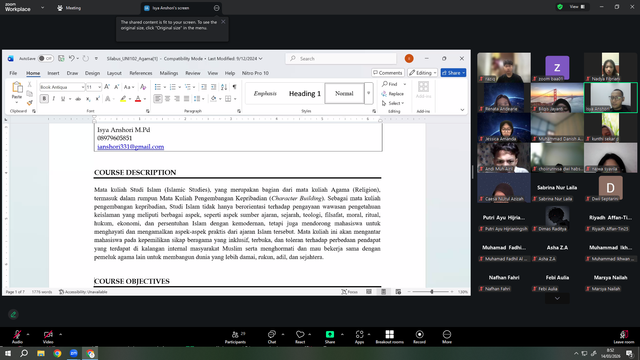Unmute the Zoom Audio microphone

(17, 337)
